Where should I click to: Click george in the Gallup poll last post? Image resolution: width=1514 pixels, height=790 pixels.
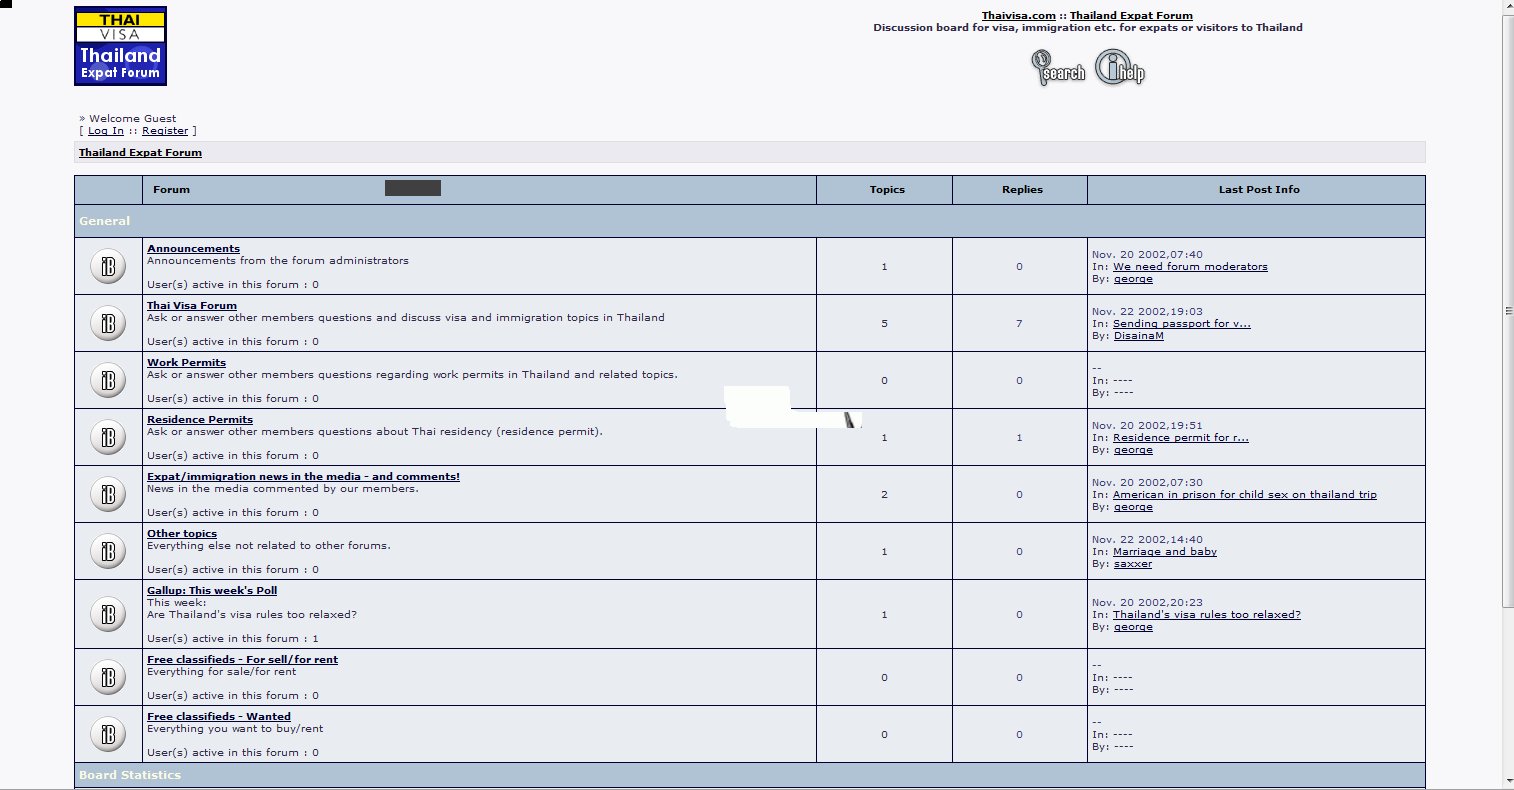point(1133,627)
